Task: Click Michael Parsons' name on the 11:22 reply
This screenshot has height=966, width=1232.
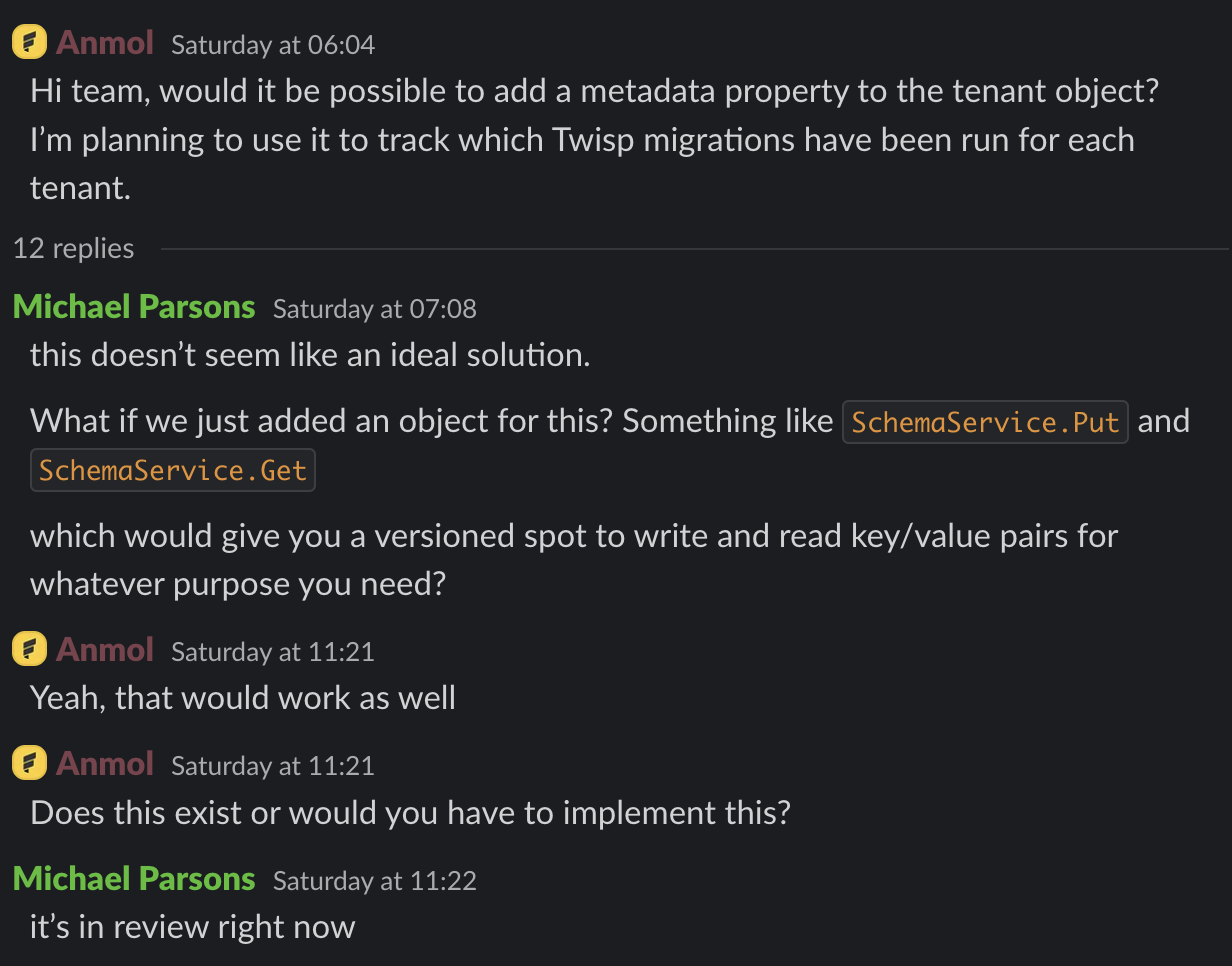Action: click(133, 879)
